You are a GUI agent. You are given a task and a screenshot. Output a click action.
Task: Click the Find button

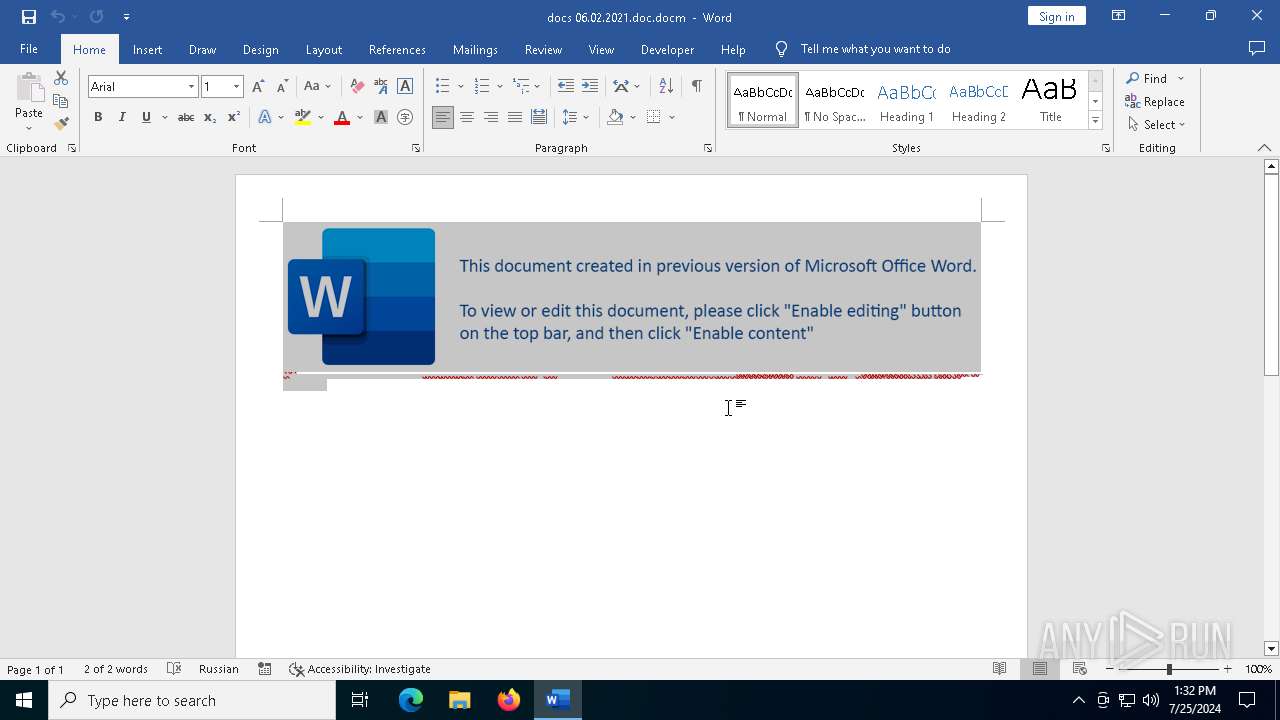coord(1146,78)
